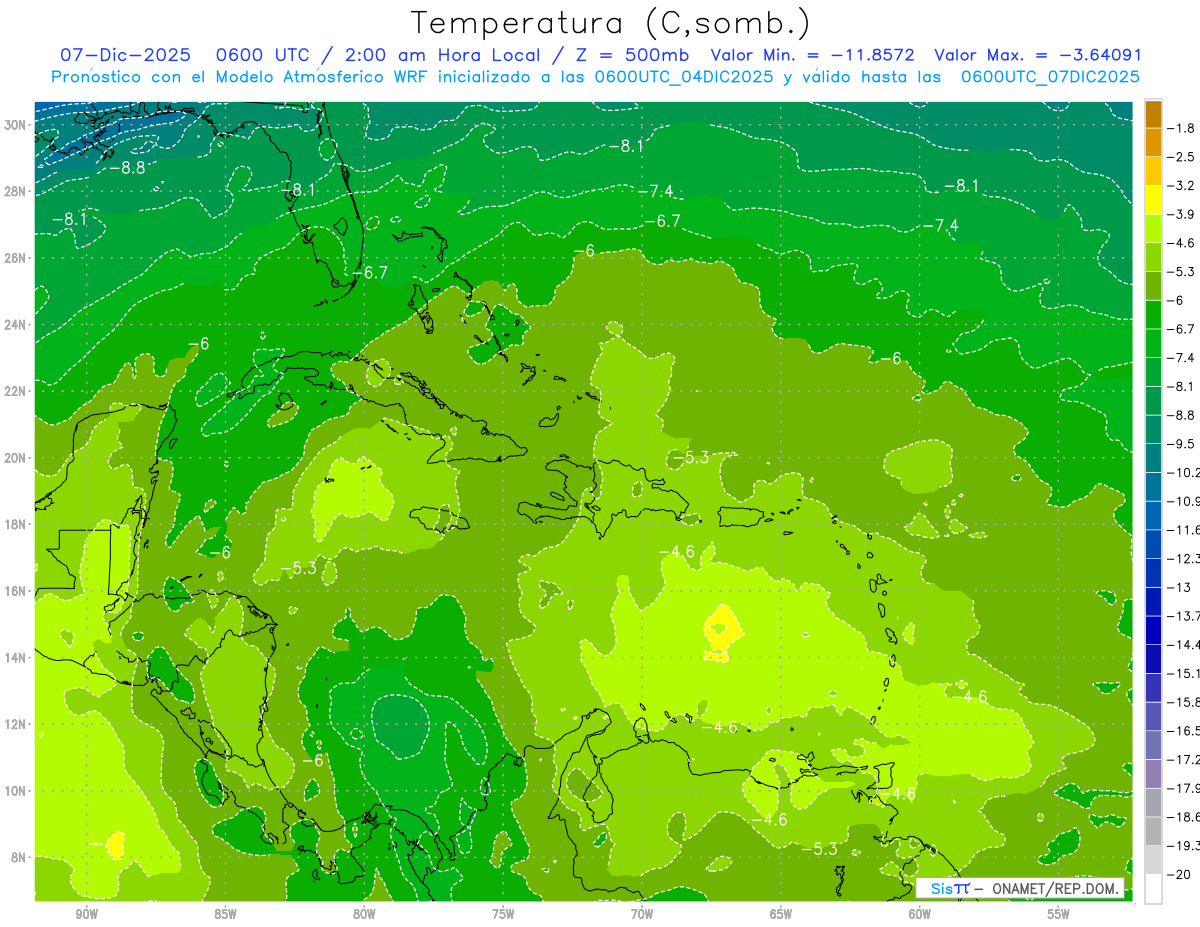Click the initialization time "0600UTC_04DIC2025"
The image size is (1200, 927).
coord(684,77)
